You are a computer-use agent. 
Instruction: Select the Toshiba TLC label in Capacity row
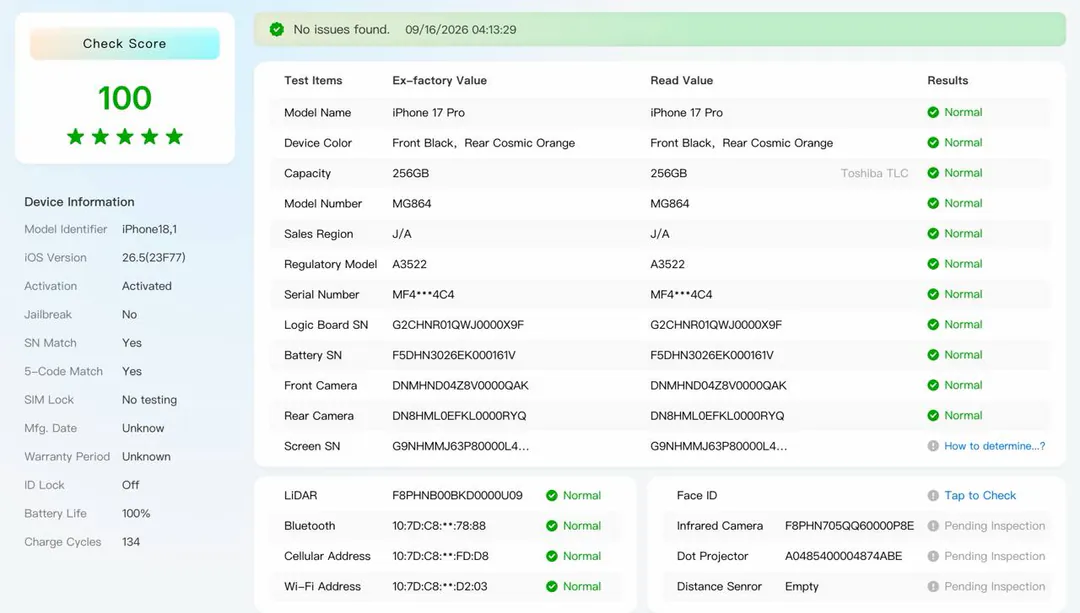[x=874, y=173]
